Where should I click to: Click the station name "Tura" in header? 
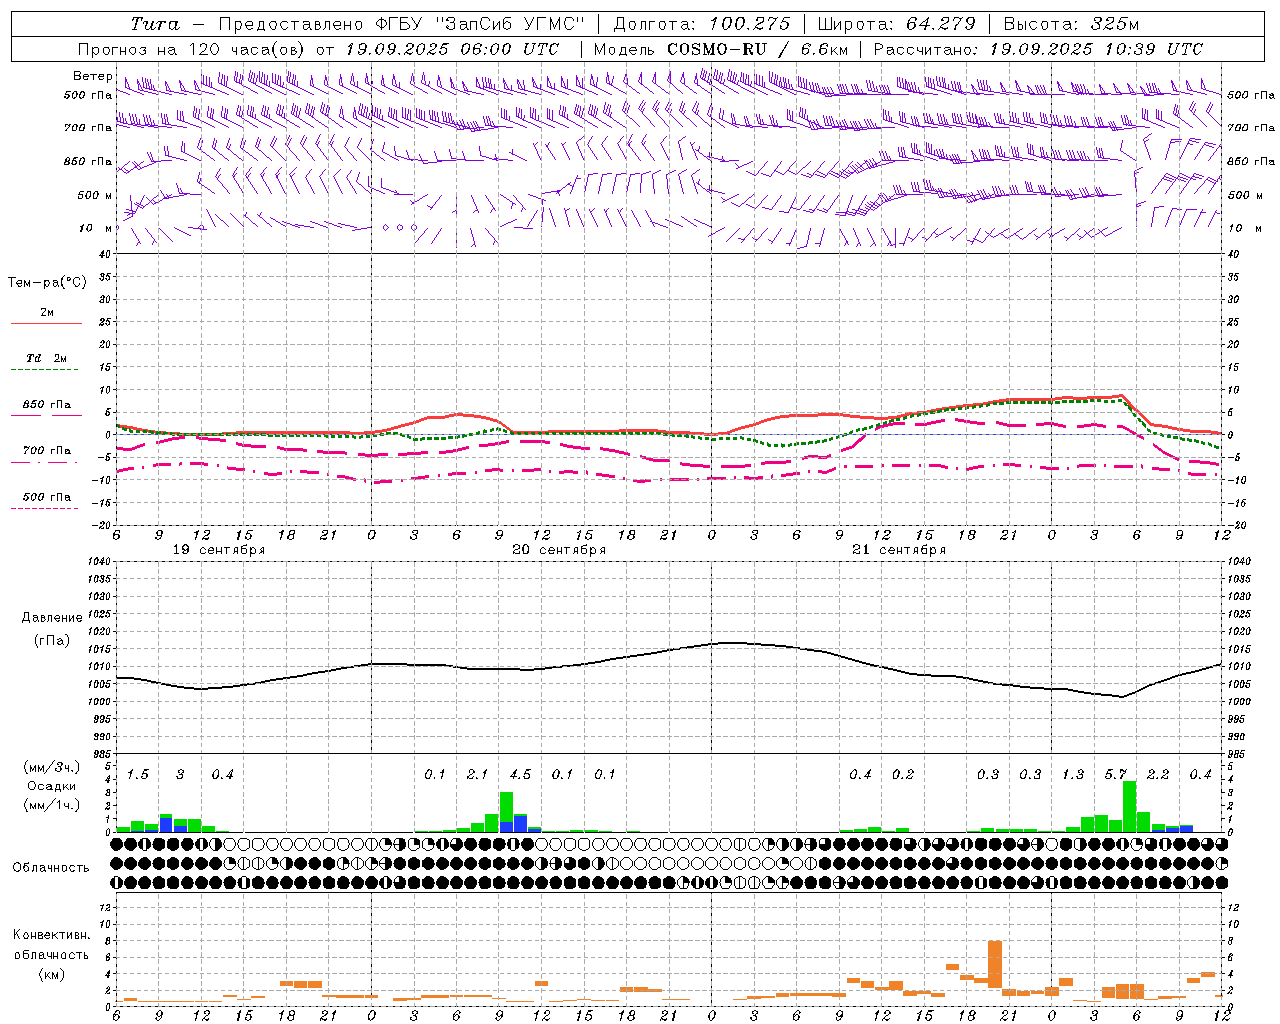click(156, 24)
